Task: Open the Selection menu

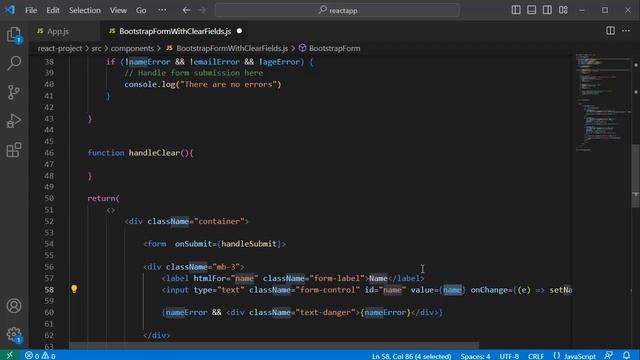Action: click(x=84, y=10)
